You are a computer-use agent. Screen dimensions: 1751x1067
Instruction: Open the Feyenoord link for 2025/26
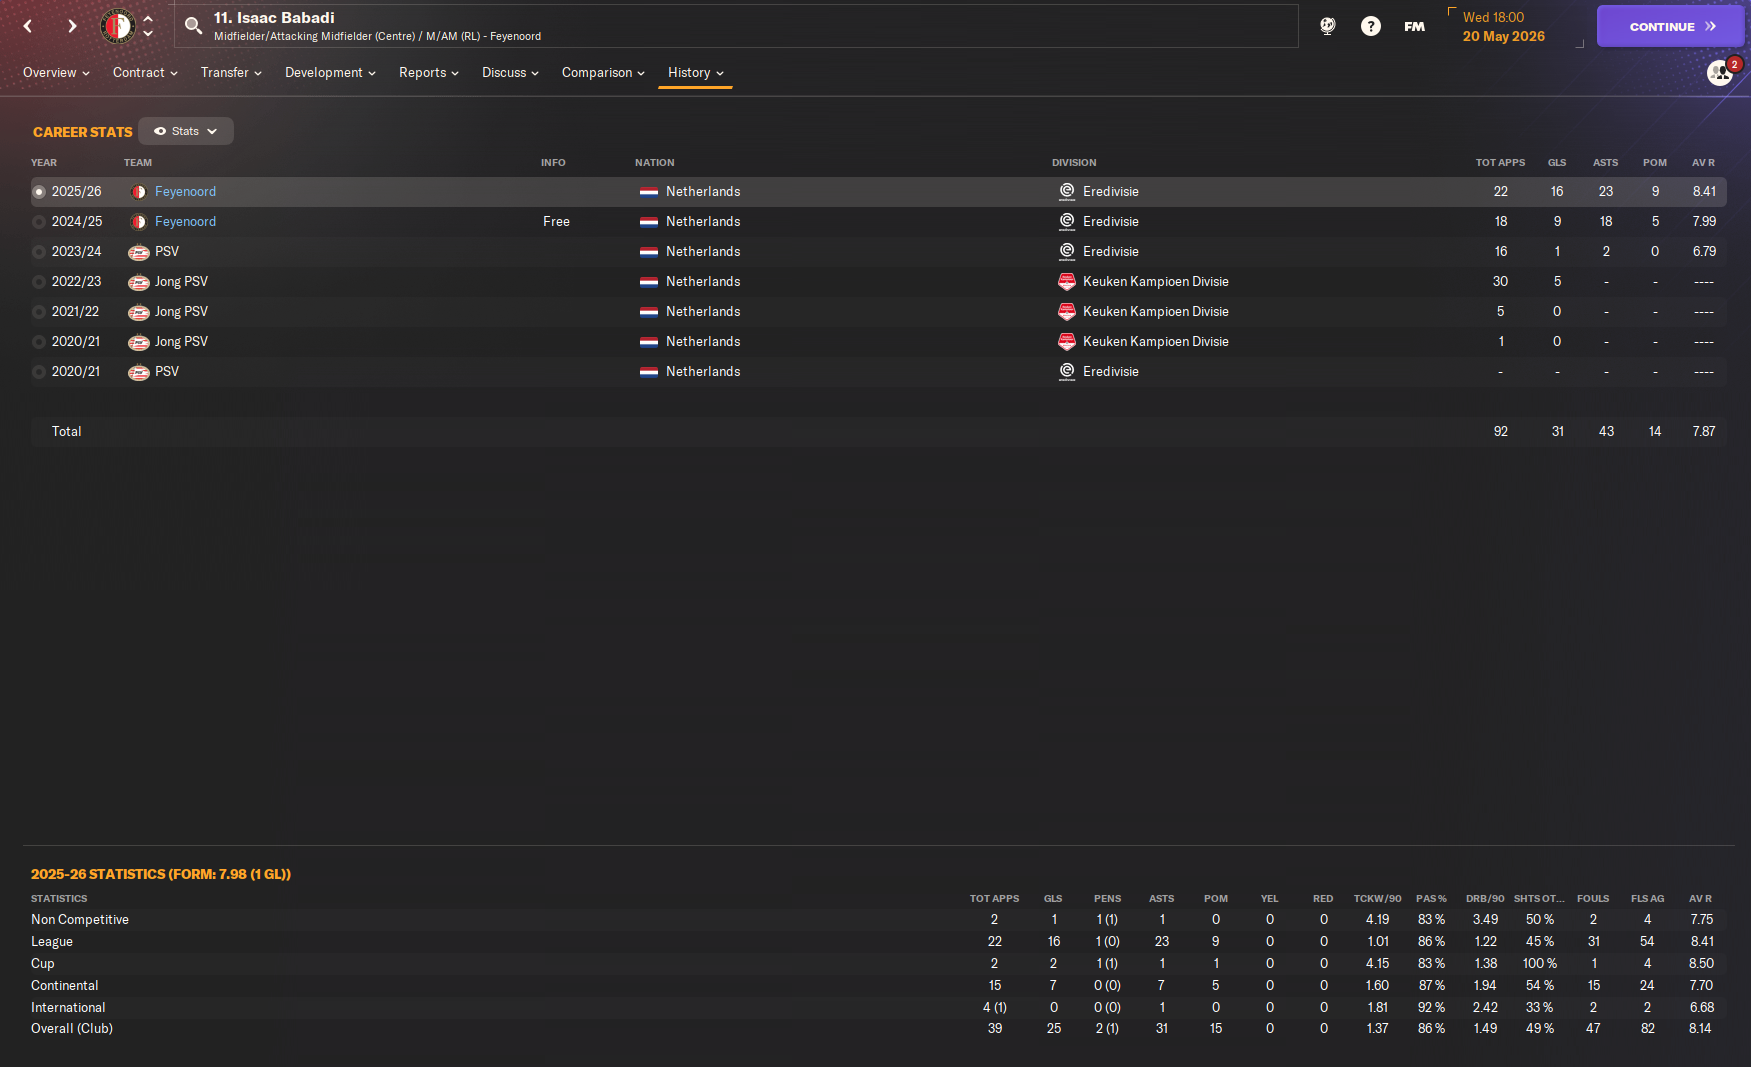[x=185, y=192]
